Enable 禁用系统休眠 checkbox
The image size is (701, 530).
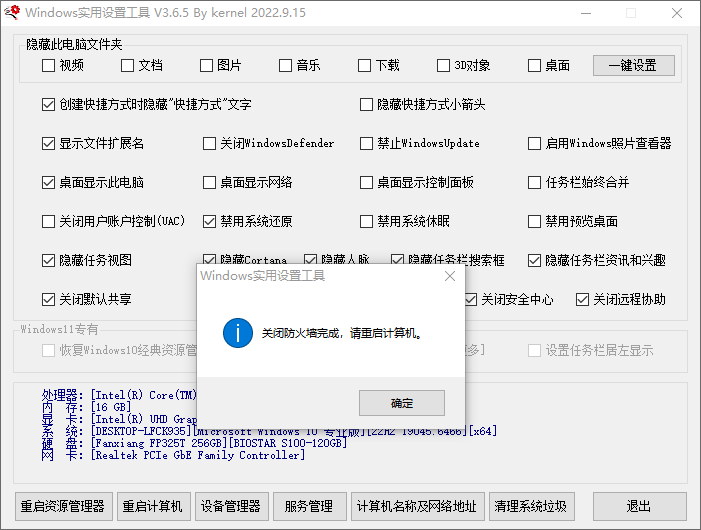click(366, 221)
